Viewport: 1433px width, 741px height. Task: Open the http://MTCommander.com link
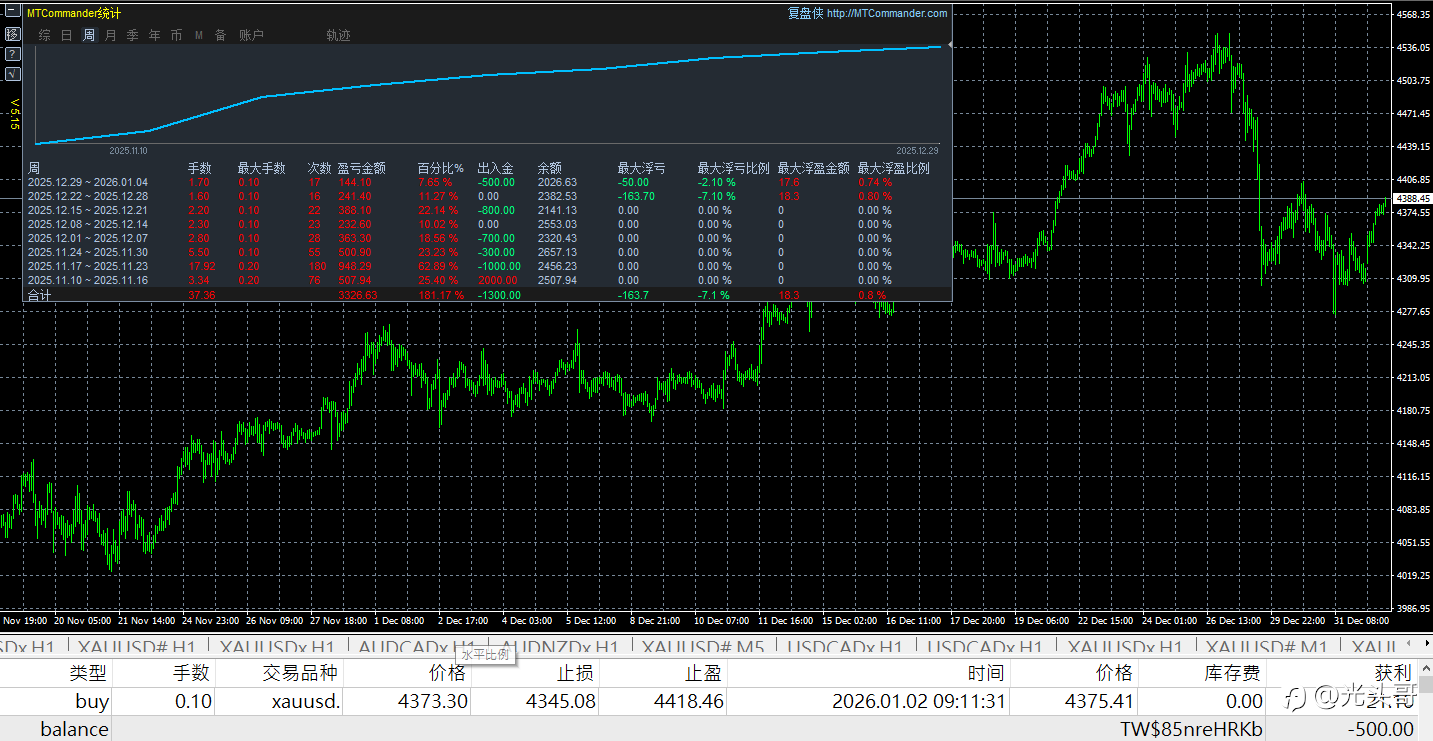click(887, 14)
